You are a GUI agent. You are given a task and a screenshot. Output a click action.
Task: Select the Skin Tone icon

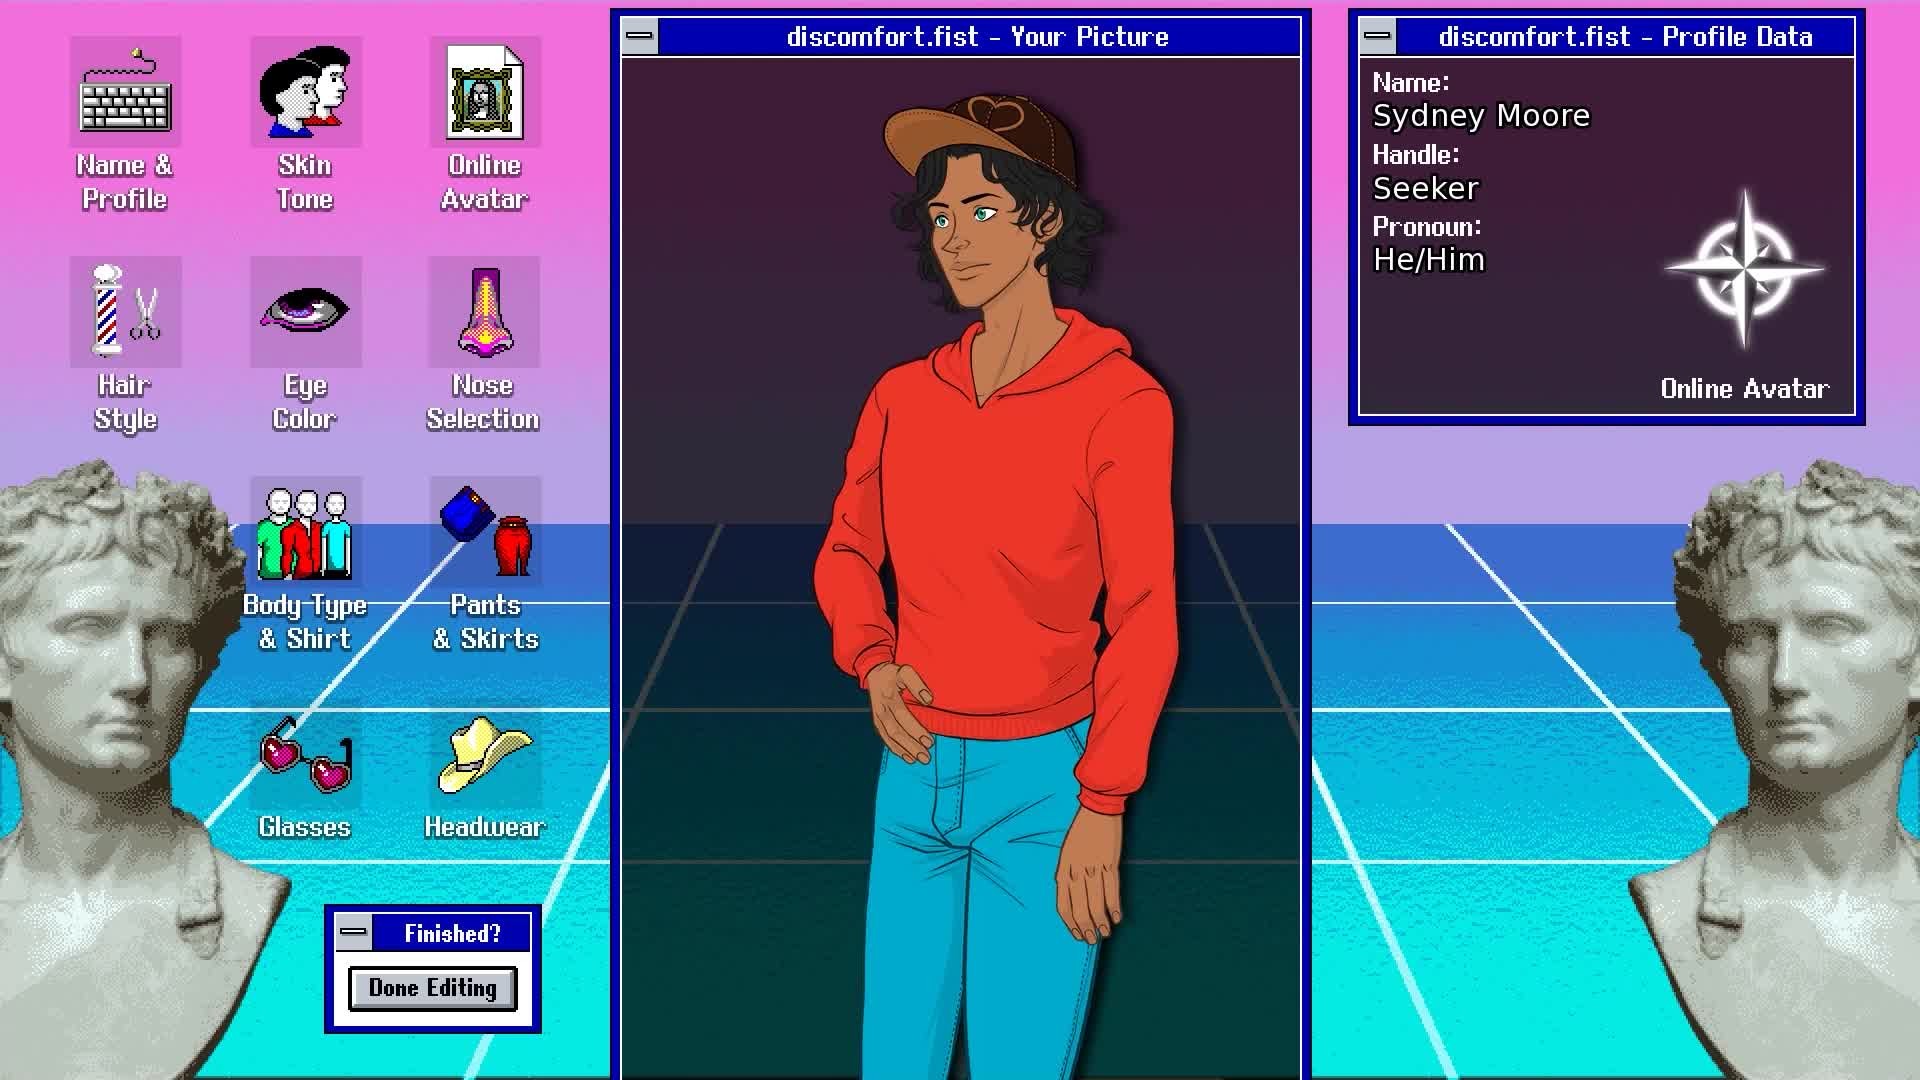tap(305, 93)
